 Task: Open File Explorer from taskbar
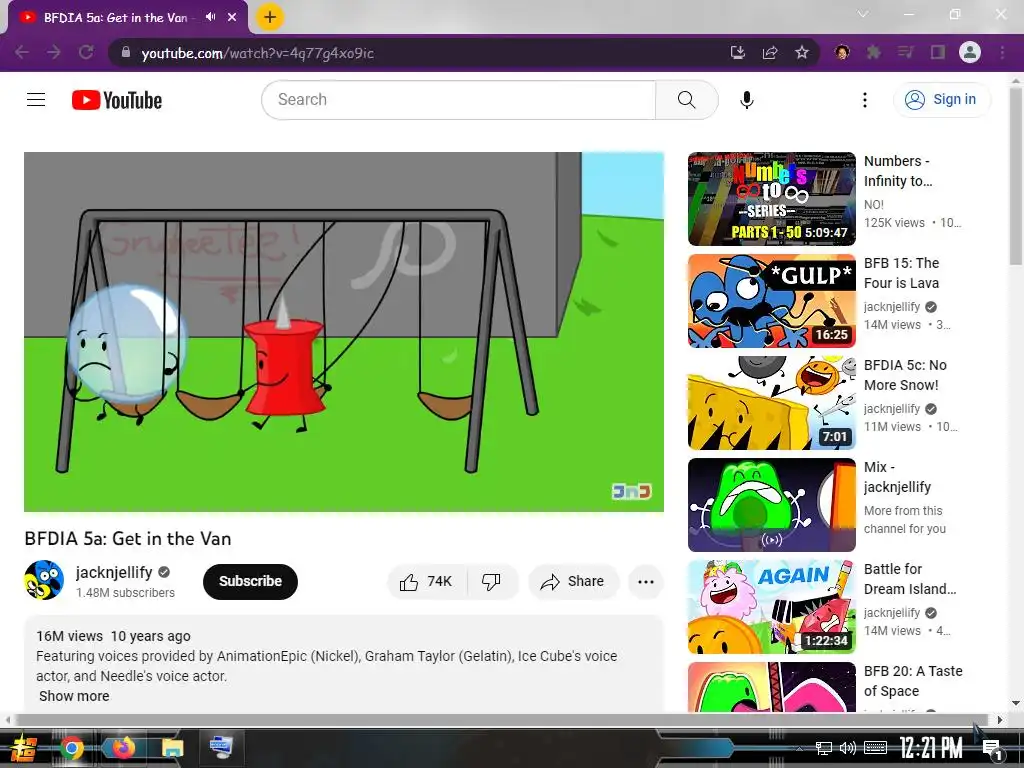pyautogui.click(x=173, y=747)
